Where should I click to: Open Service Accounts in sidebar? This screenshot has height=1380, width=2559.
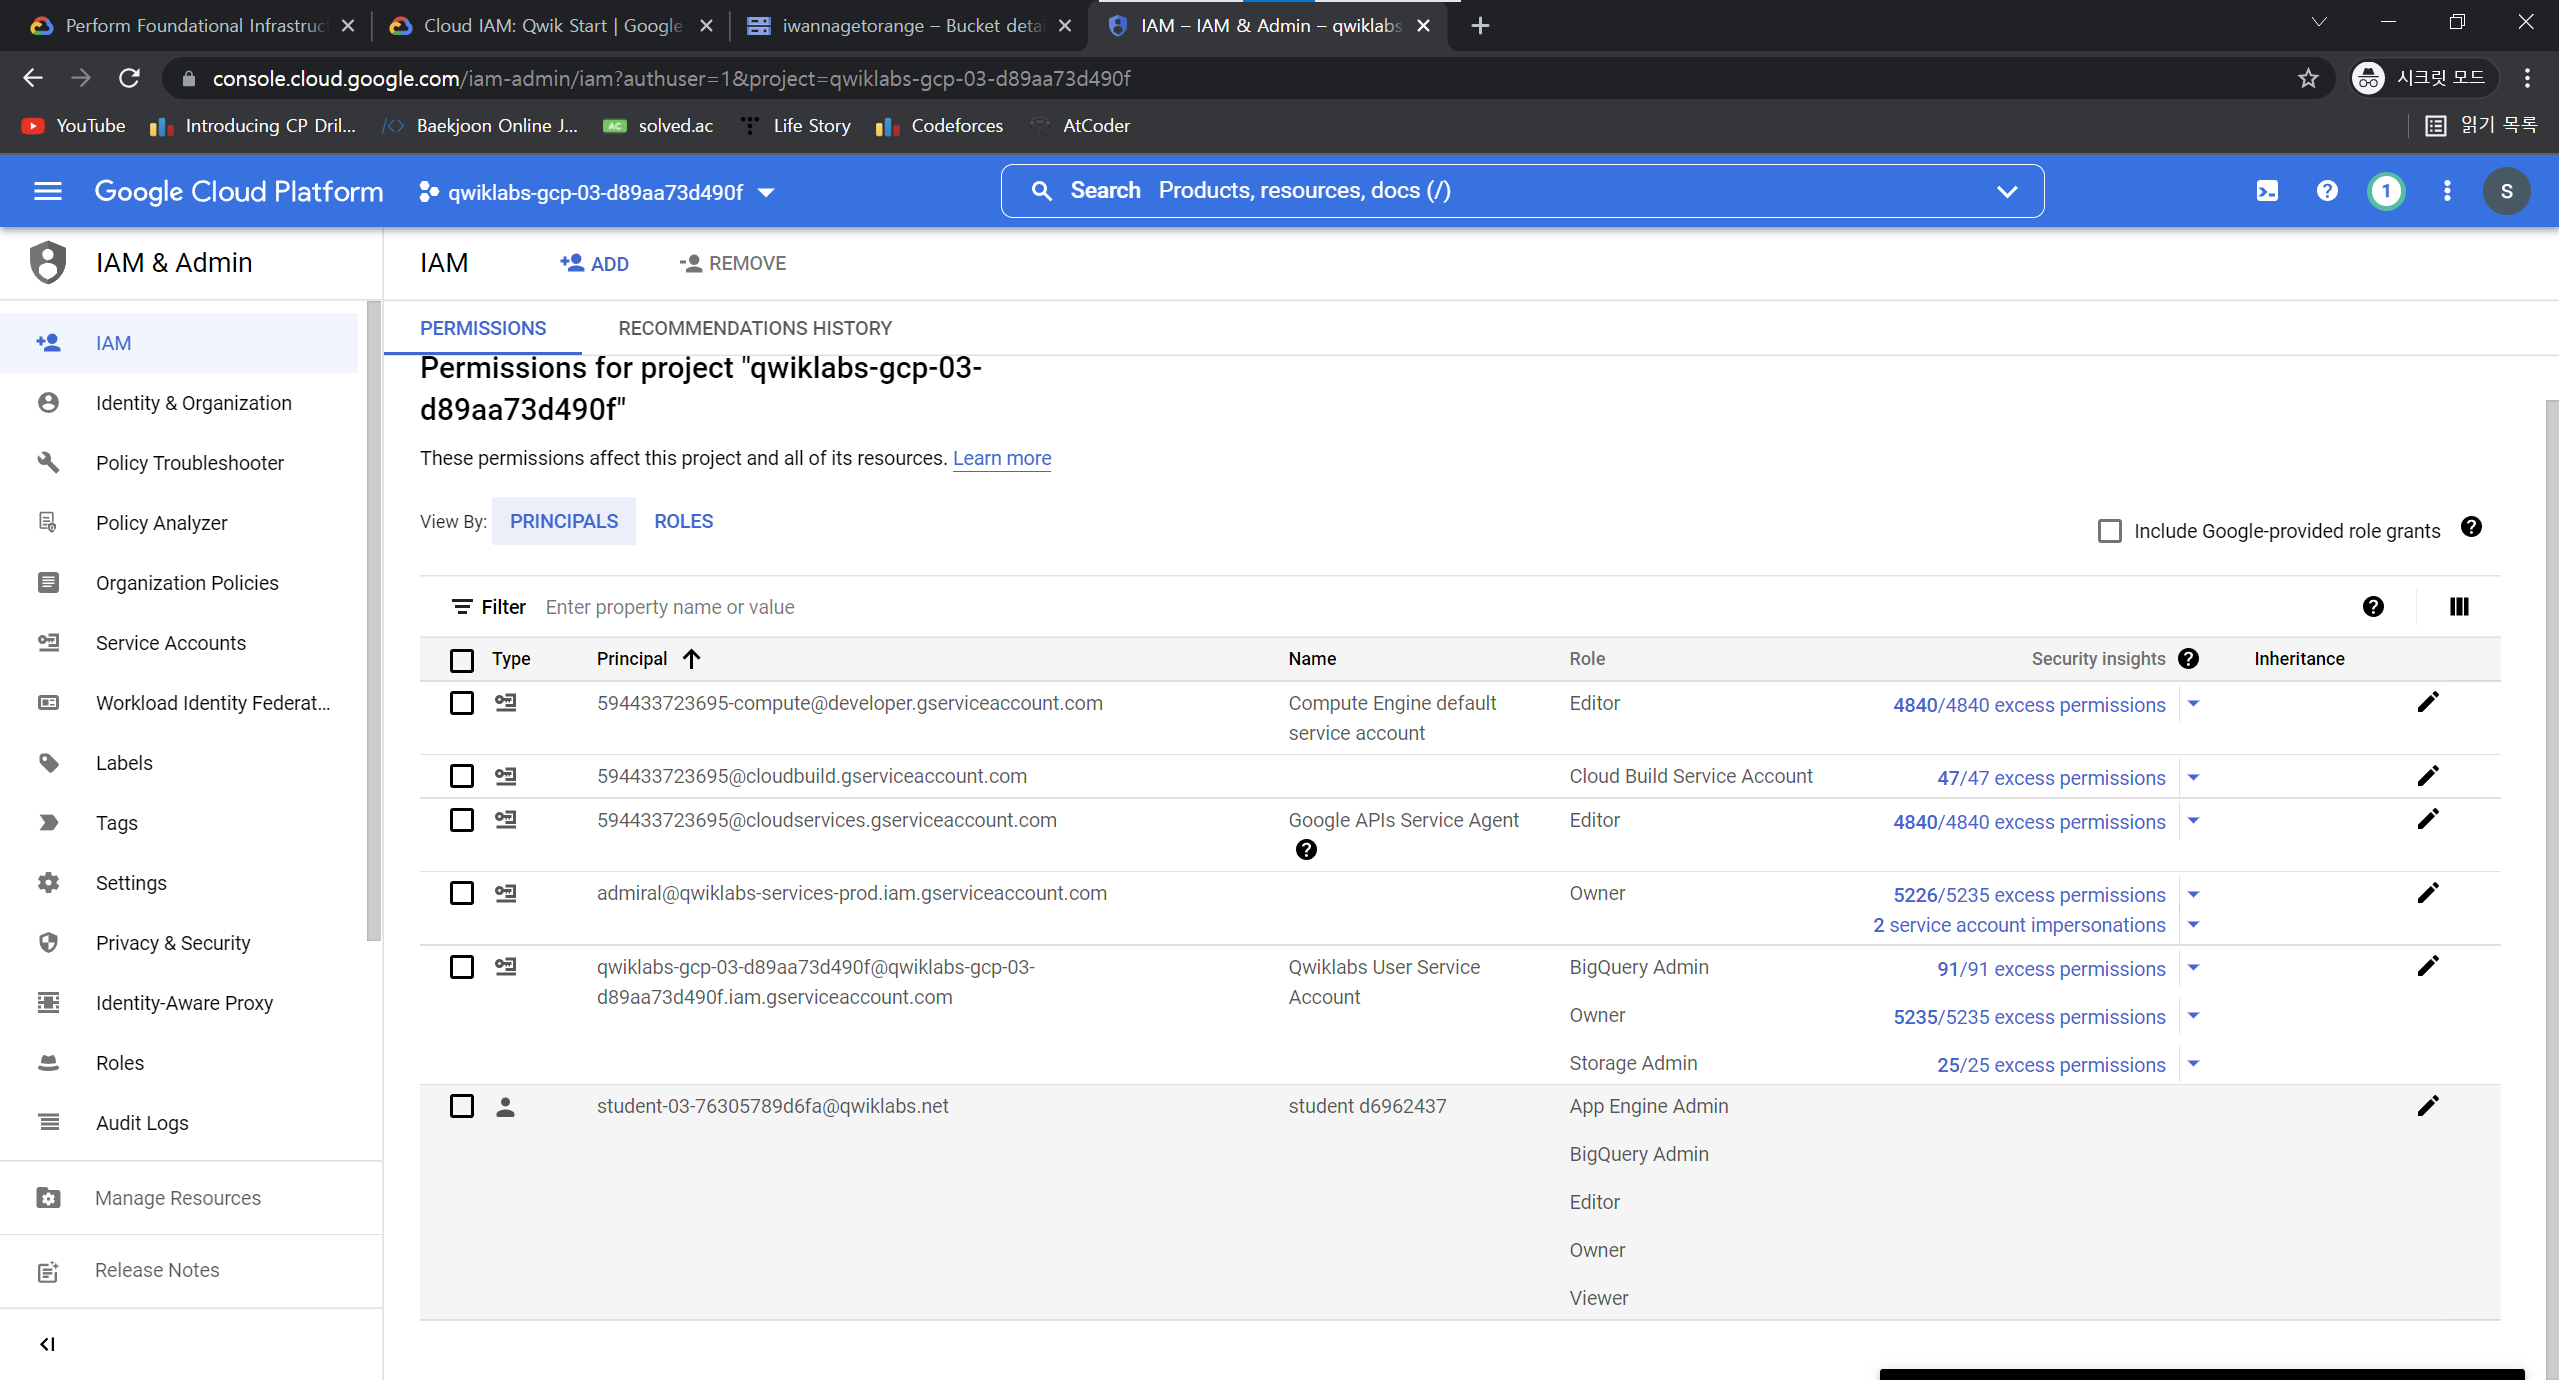pyautogui.click(x=170, y=643)
